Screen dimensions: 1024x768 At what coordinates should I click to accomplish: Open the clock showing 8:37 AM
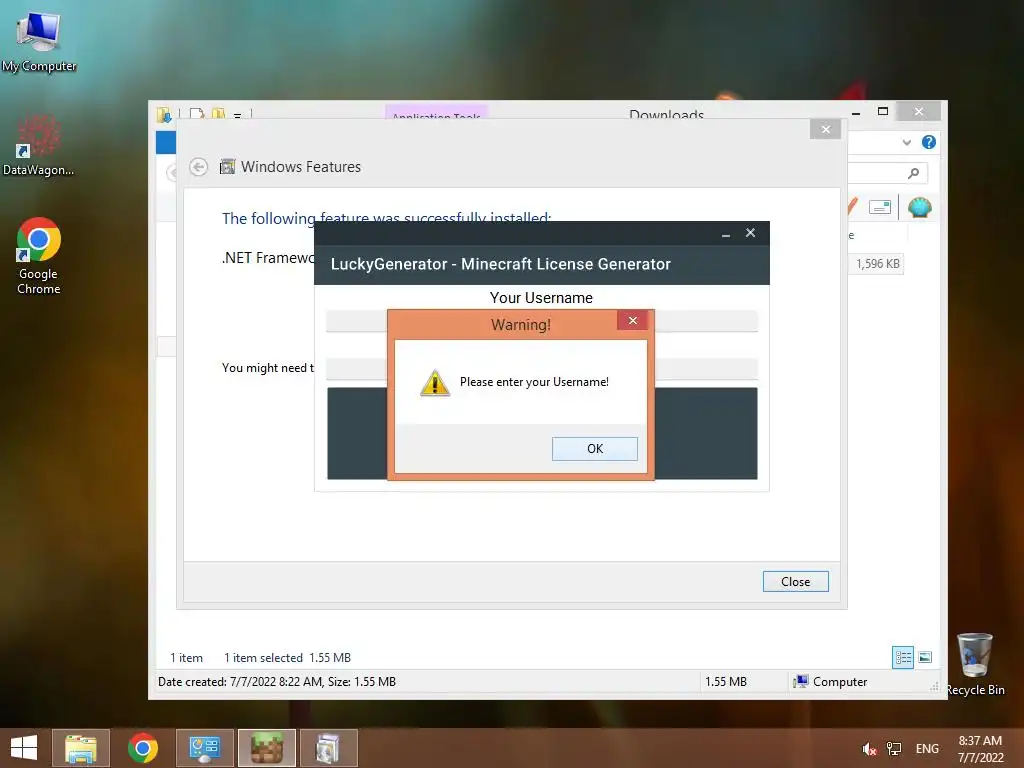coord(980,749)
